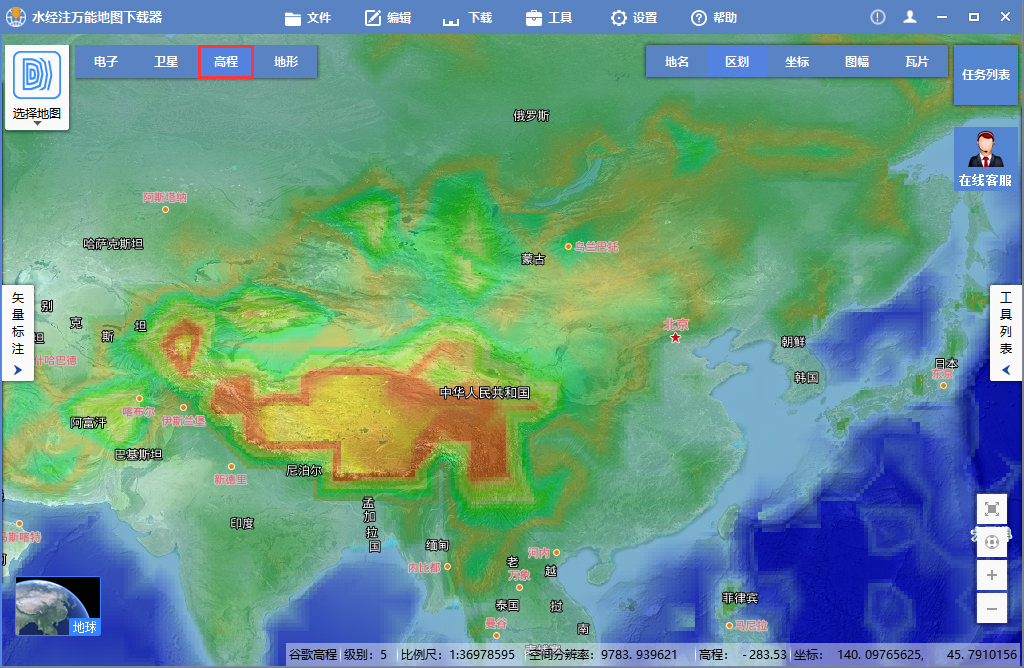
Task: Click the info icon in the titlebar
Action: [x=877, y=16]
